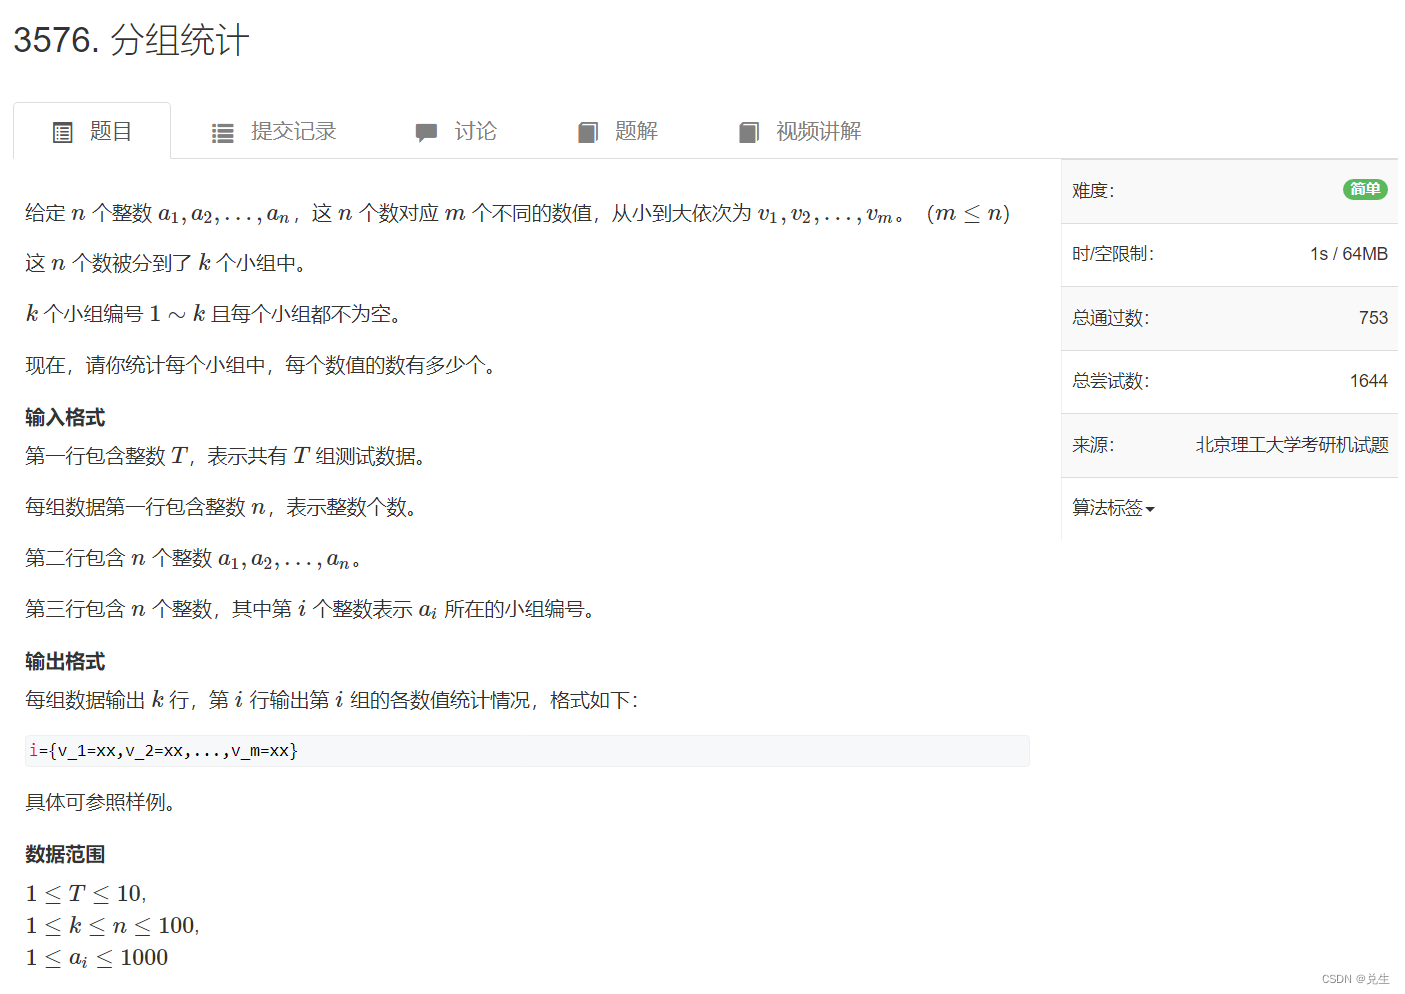Switch to the 提交记录 tab
Image resolution: width=1405 pixels, height=994 pixels.
[294, 131]
